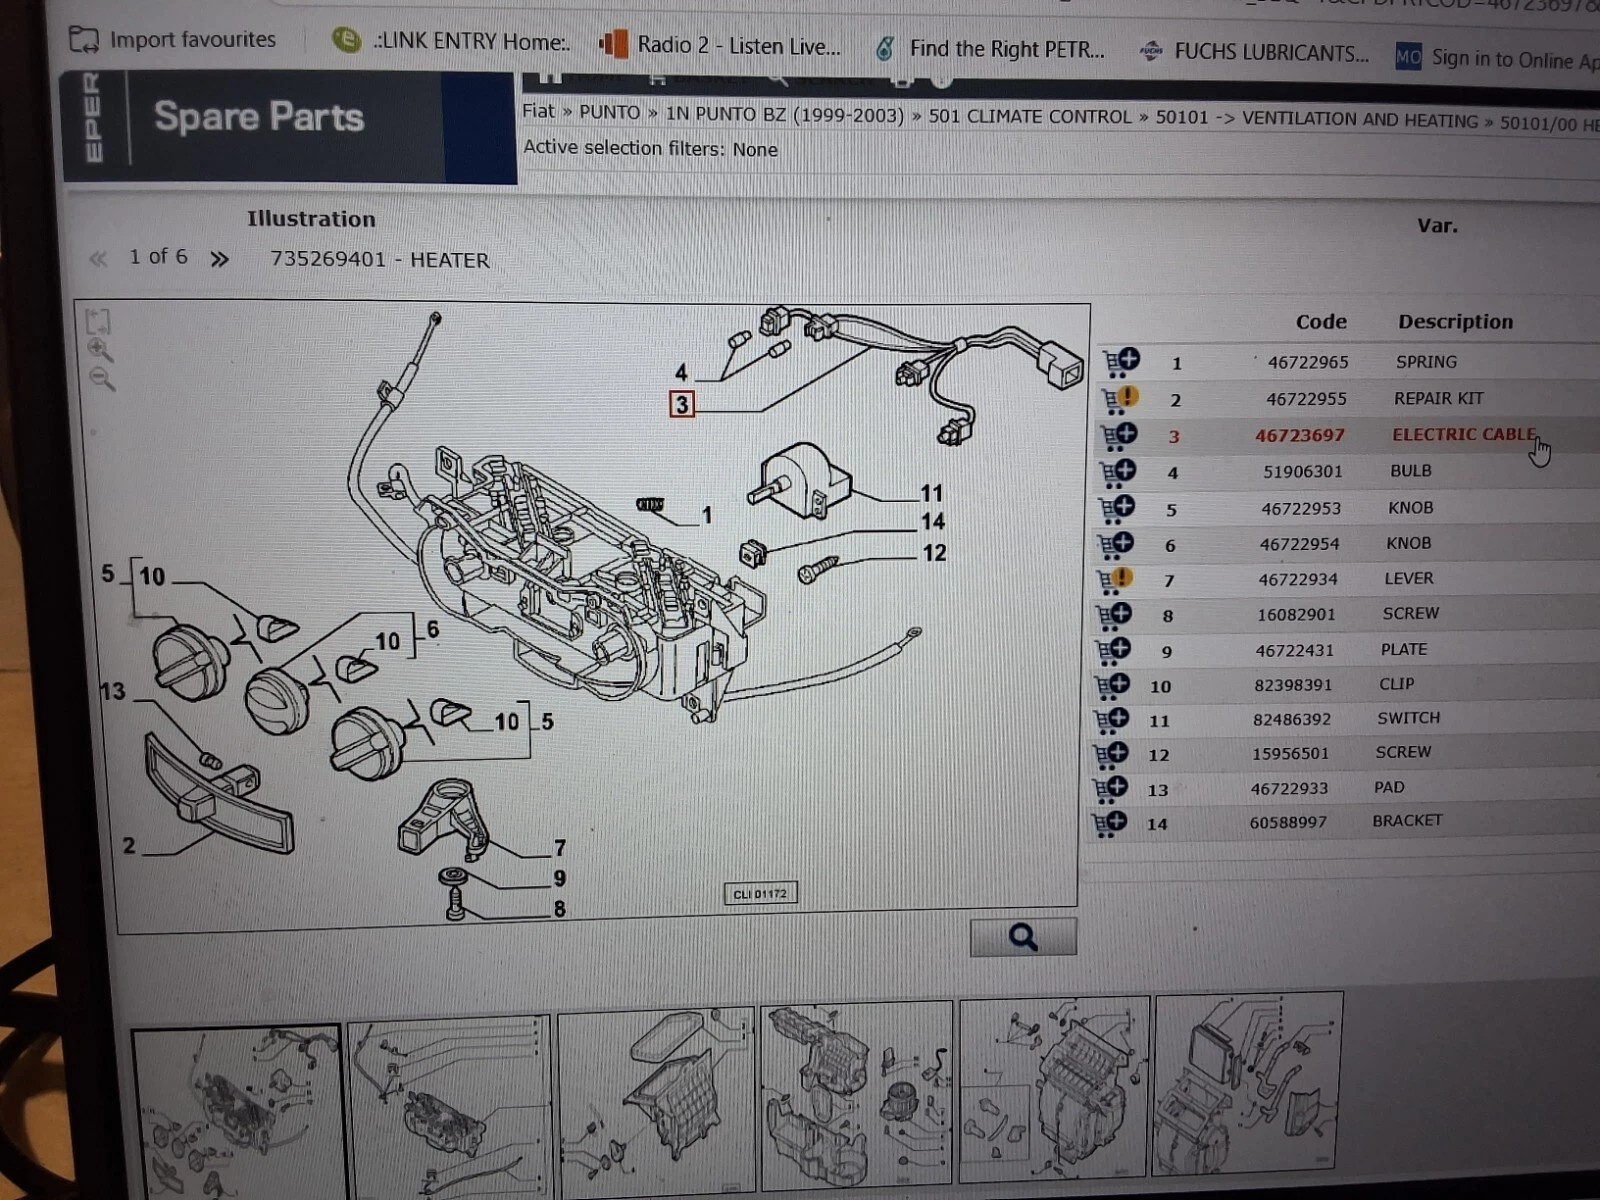
Task: Click callout number 3 in diagram
Action: 682,404
